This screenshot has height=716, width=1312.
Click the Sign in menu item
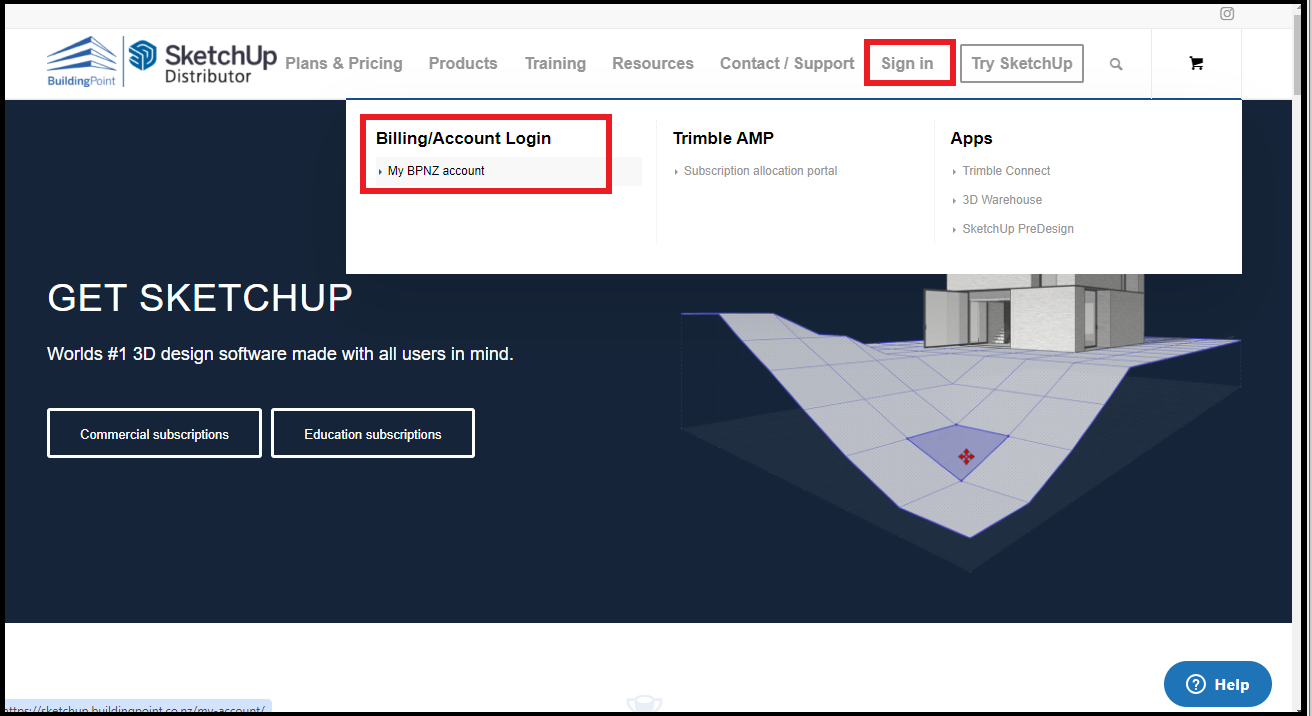pos(907,63)
